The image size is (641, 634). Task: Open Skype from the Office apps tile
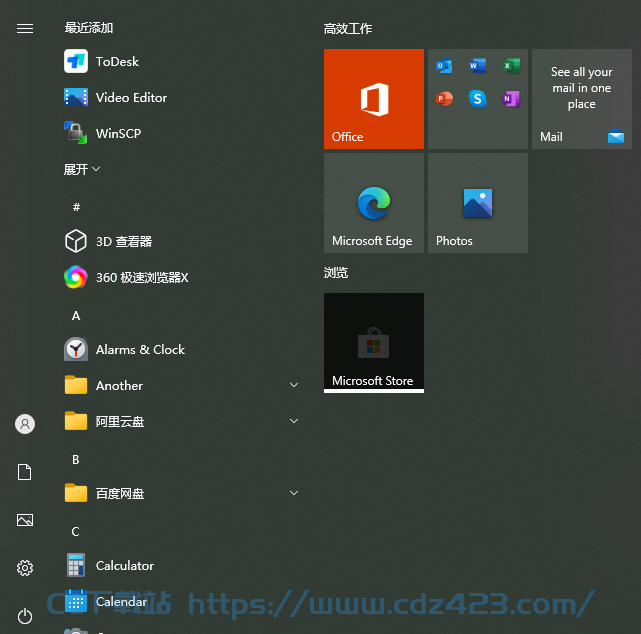pos(477,99)
